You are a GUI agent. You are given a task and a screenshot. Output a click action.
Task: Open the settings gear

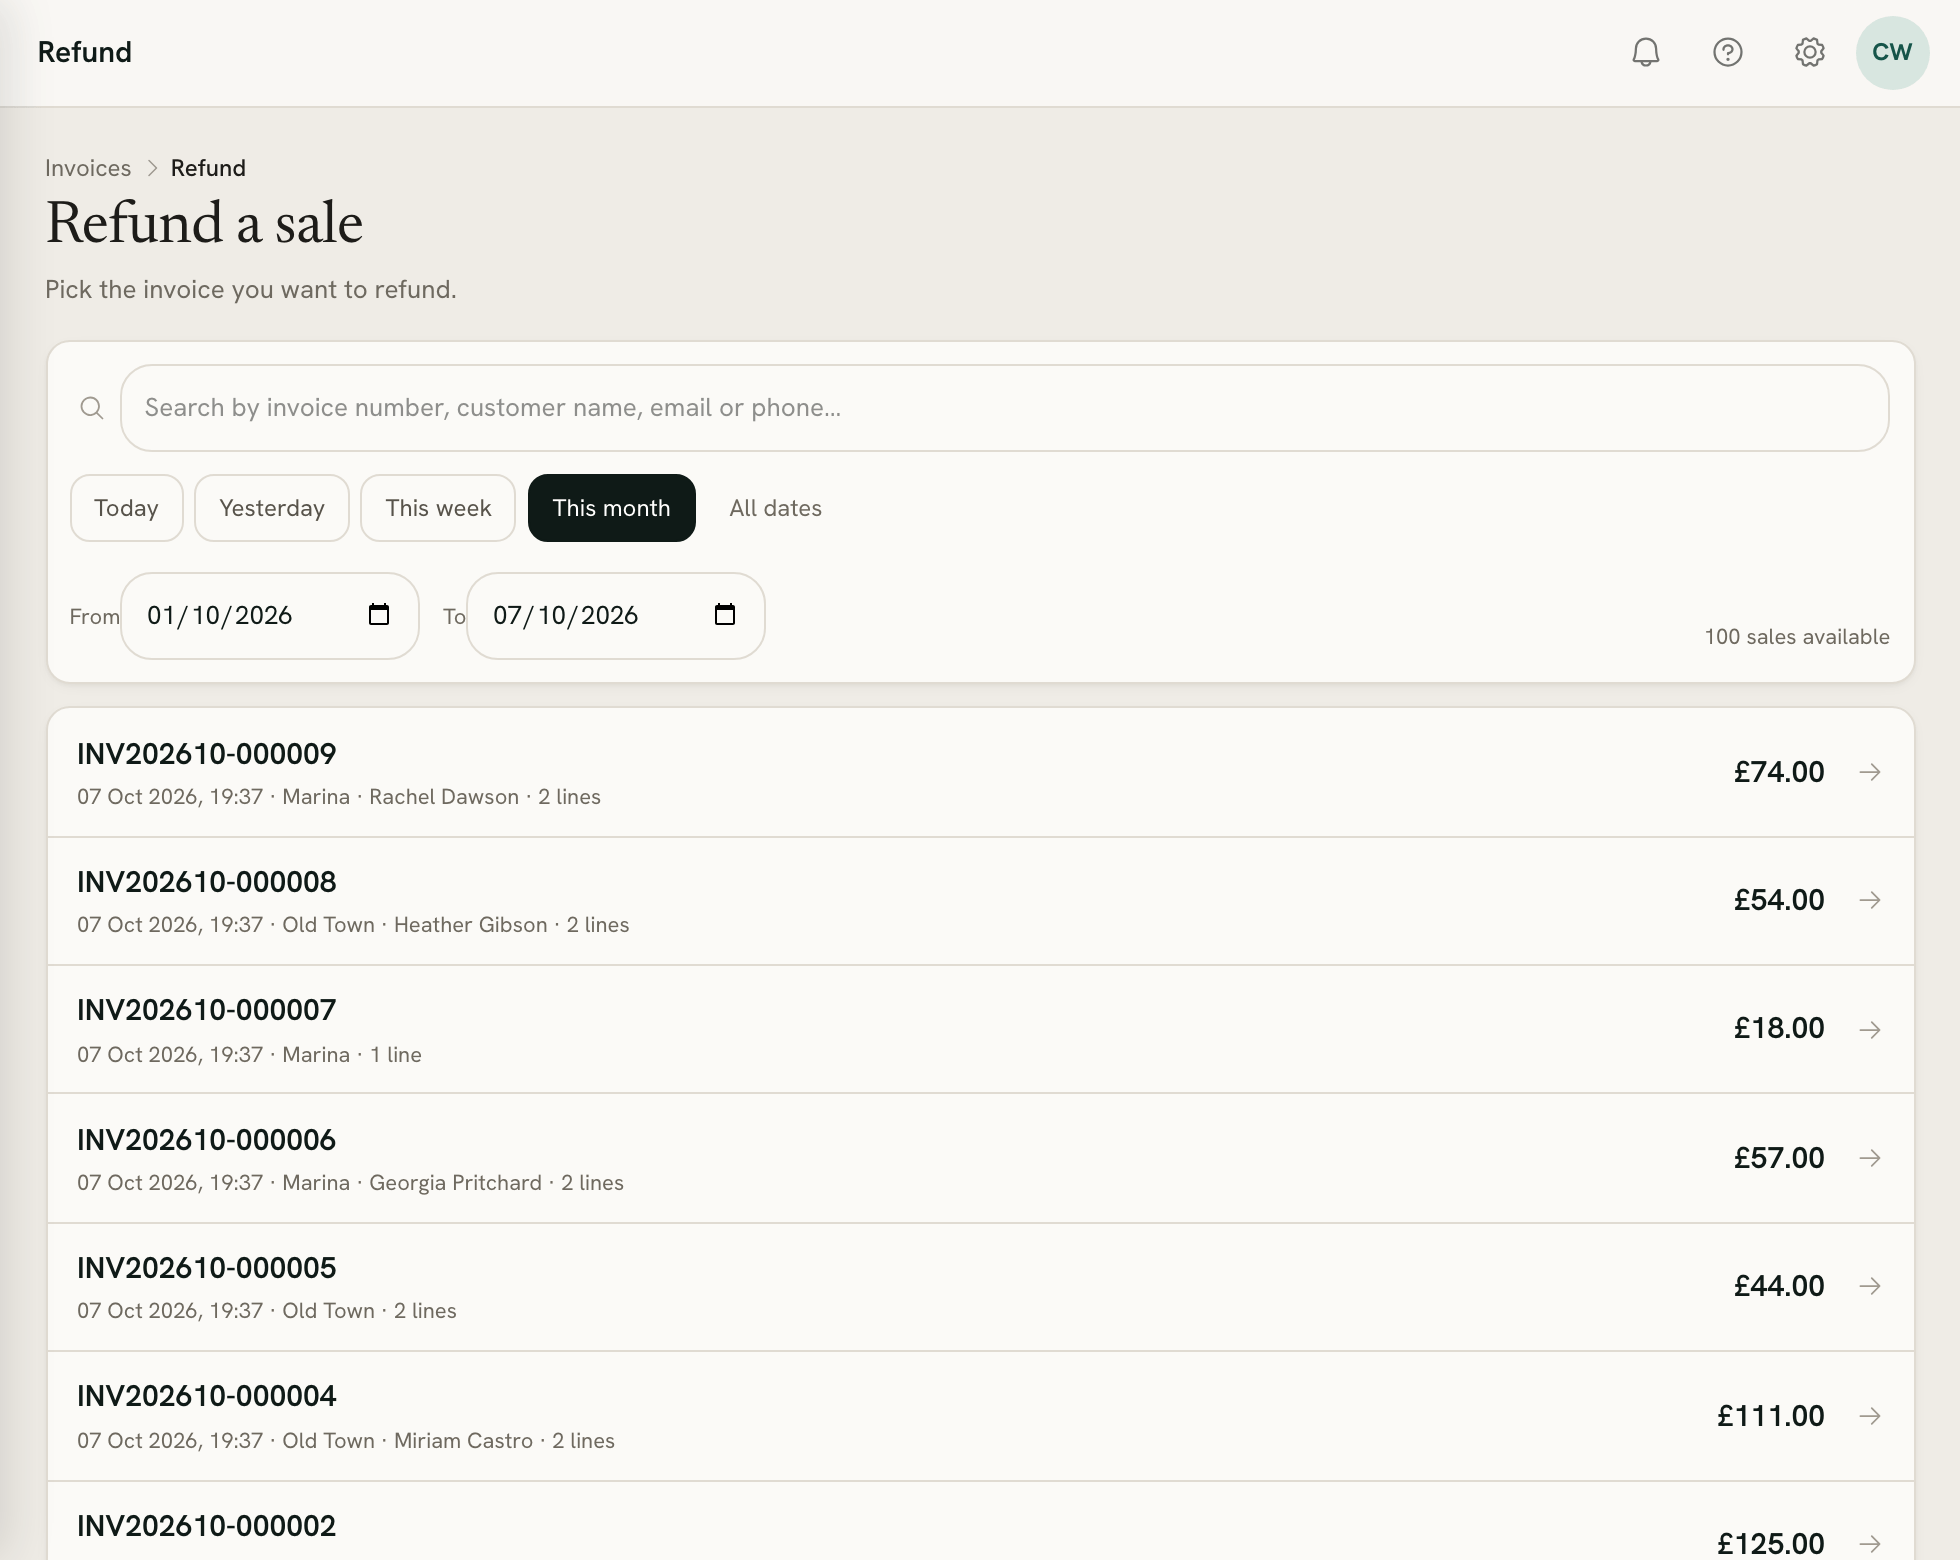tap(1810, 52)
